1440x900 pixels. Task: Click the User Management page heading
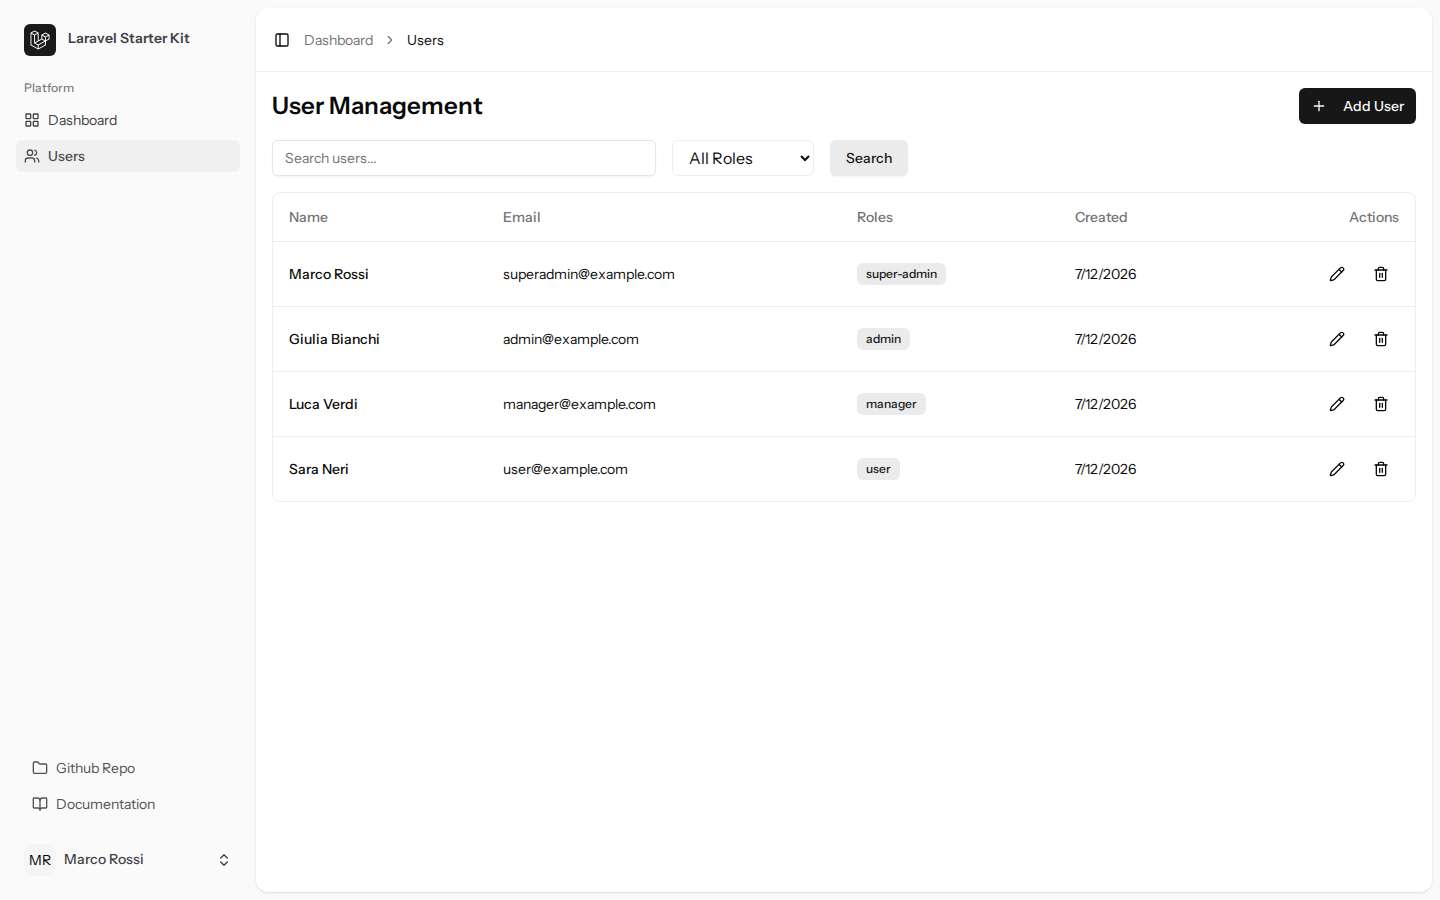click(x=377, y=106)
